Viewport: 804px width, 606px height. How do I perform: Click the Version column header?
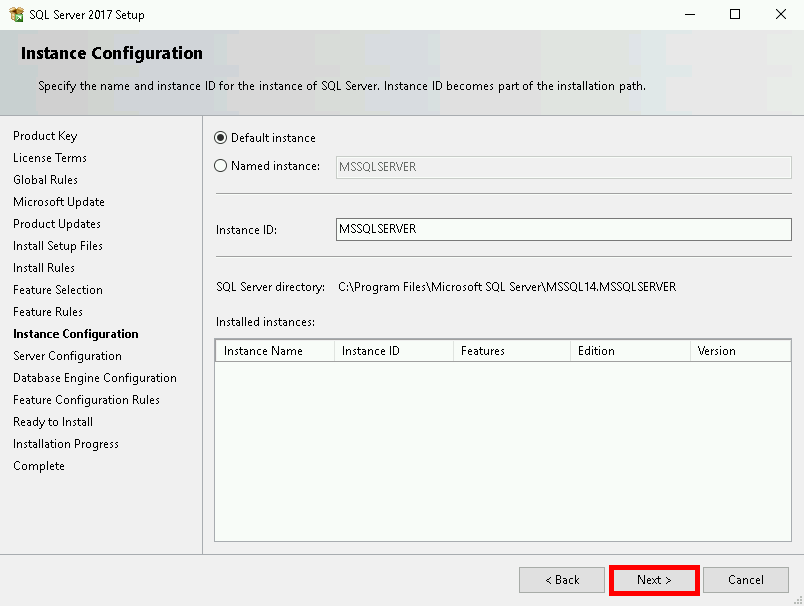tap(739, 351)
